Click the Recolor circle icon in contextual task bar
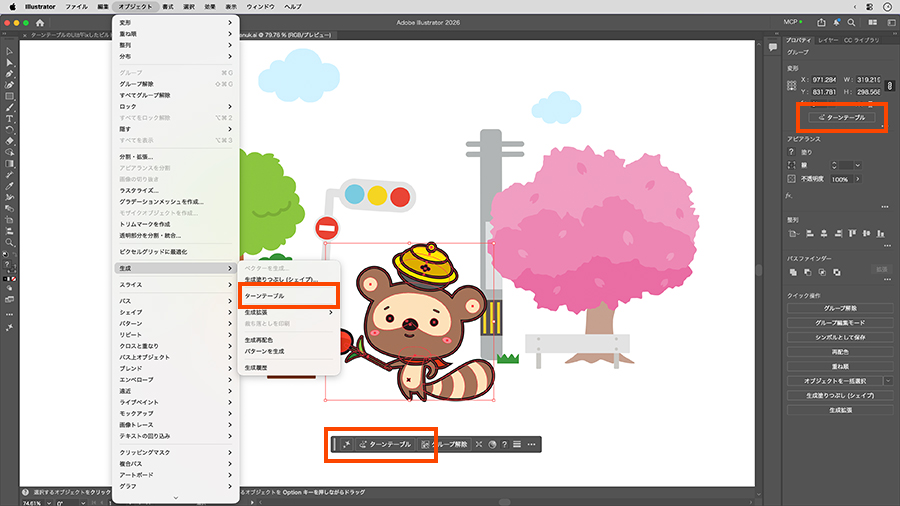Image resolution: width=900 pixels, height=506 pixels. 492,445
